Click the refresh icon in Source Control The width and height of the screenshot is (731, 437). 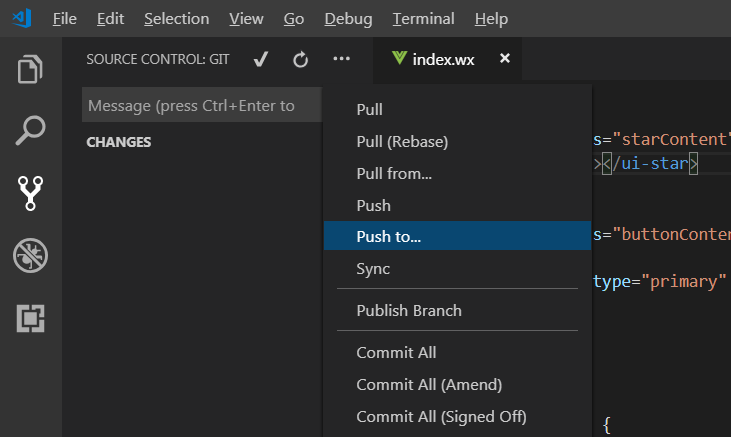tap(301, 60)
